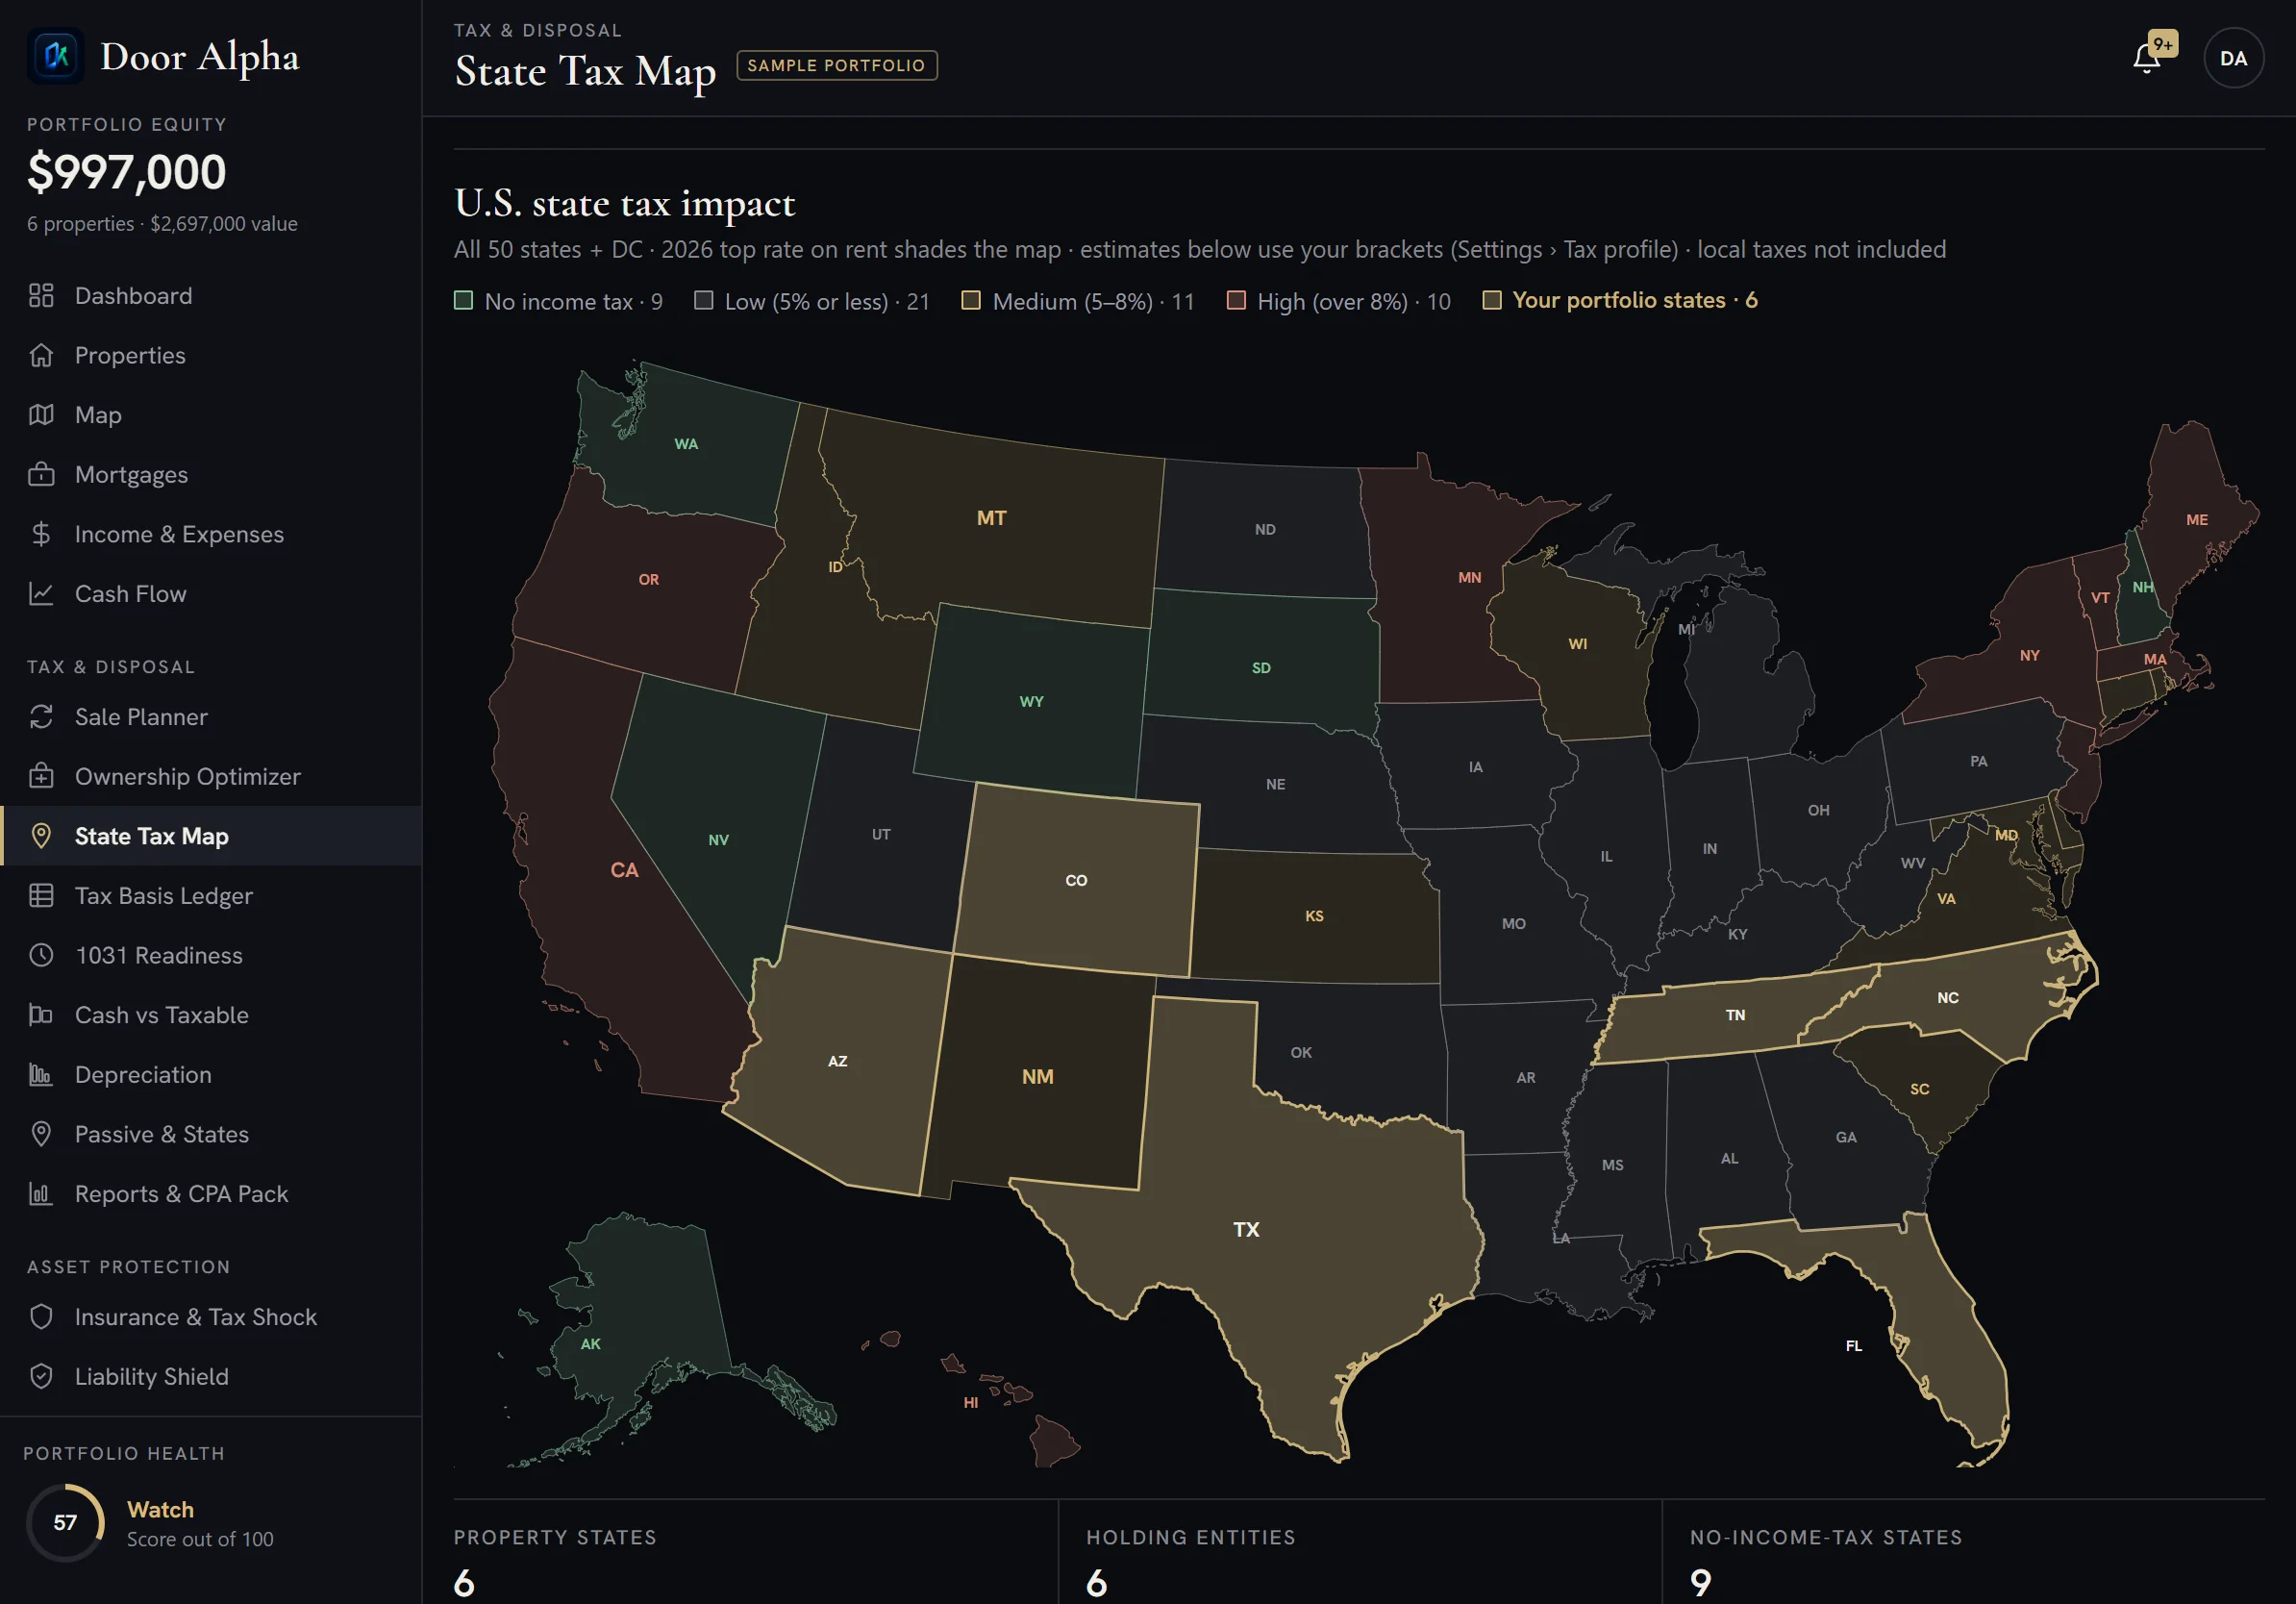2296x1604 pixels.
Task: Go to Mortgages page
Action: [x=211, y=474]
